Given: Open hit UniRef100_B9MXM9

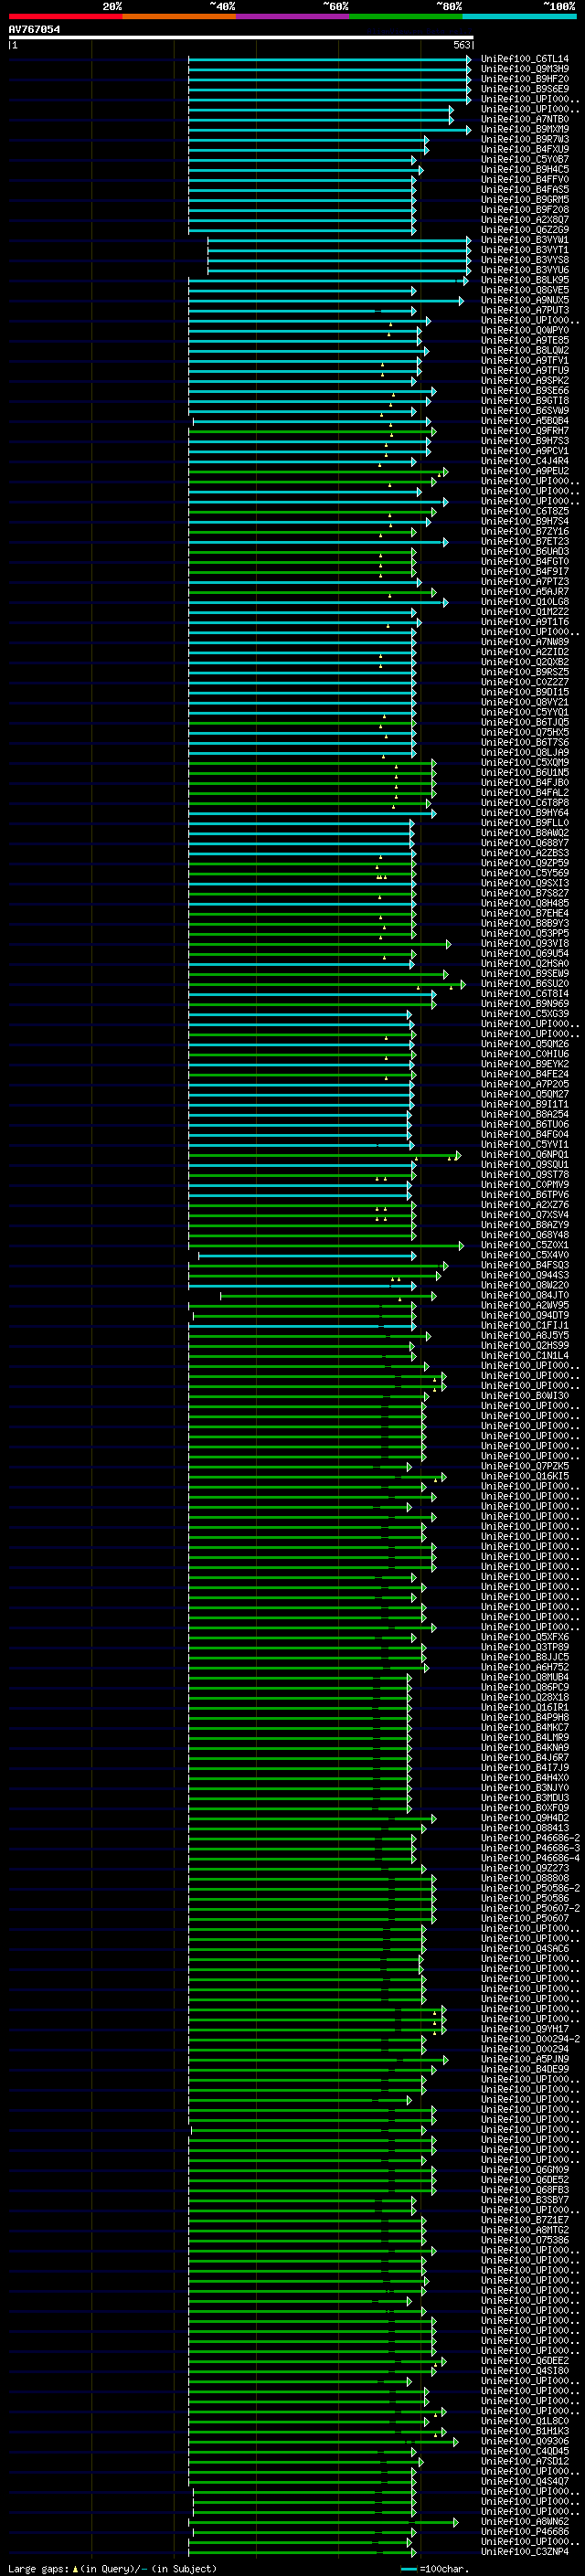Looking at the screenshot, I should tap(525, 129).
